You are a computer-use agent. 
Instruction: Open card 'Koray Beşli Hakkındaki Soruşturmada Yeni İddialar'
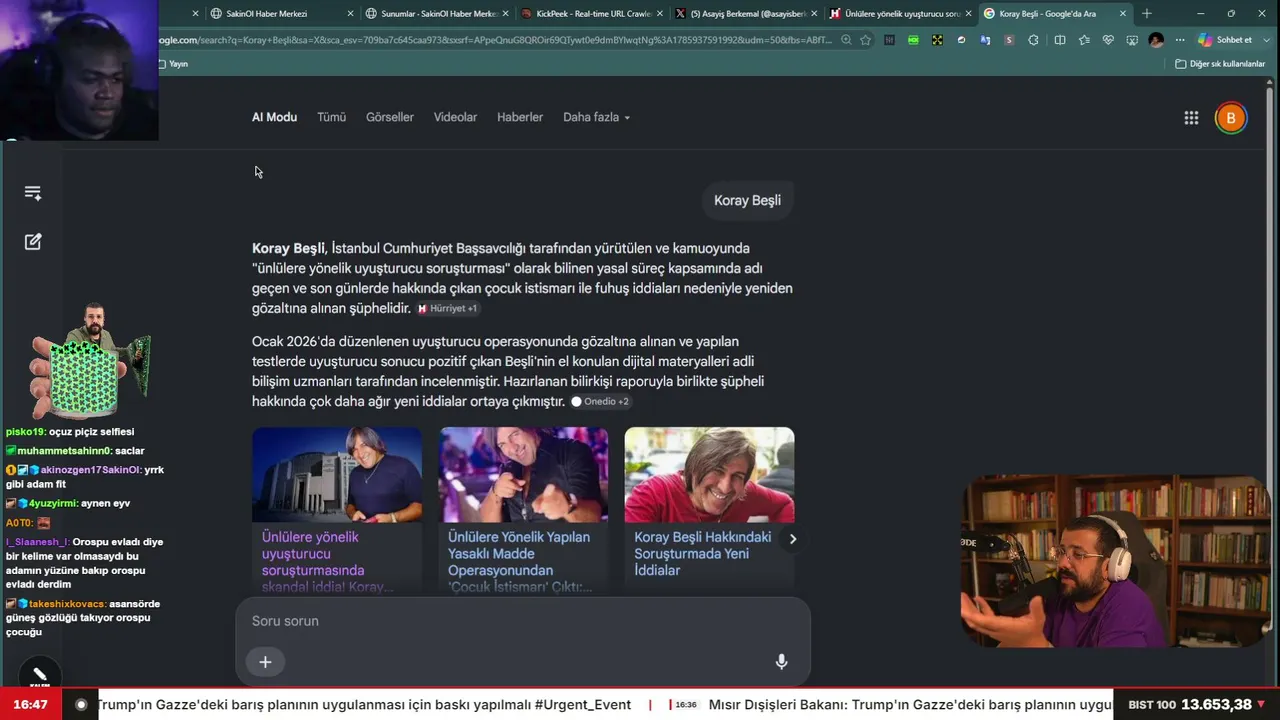tap(709, 554)
